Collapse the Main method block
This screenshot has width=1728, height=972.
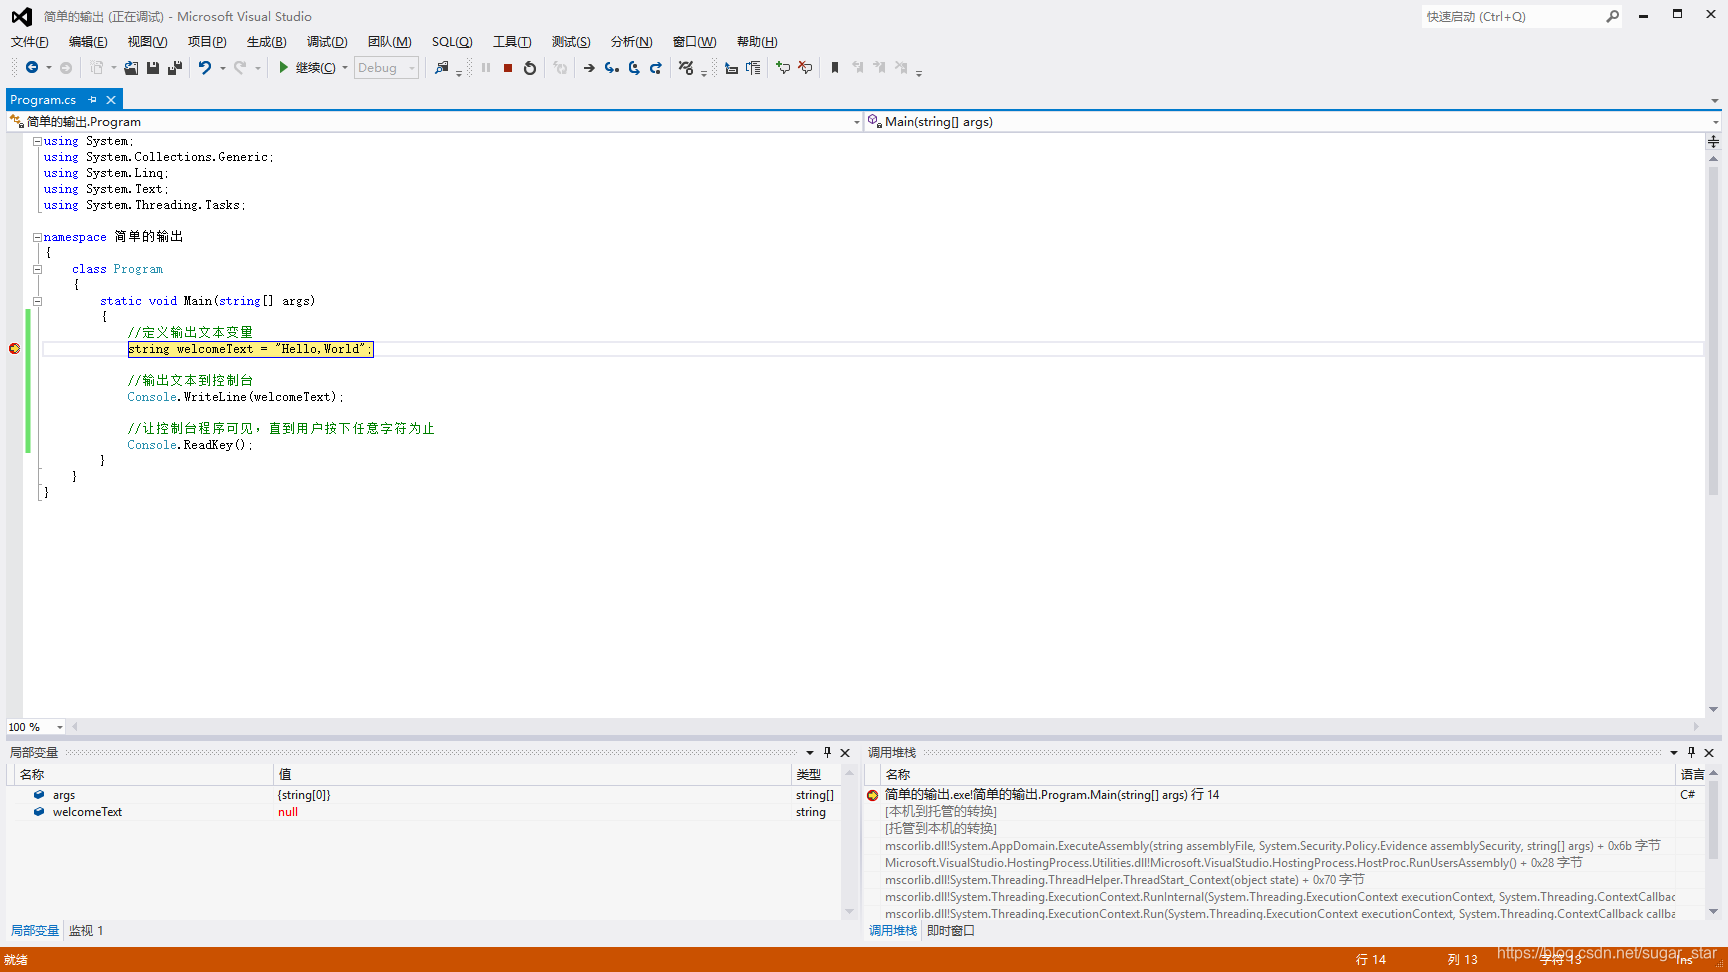37,301
